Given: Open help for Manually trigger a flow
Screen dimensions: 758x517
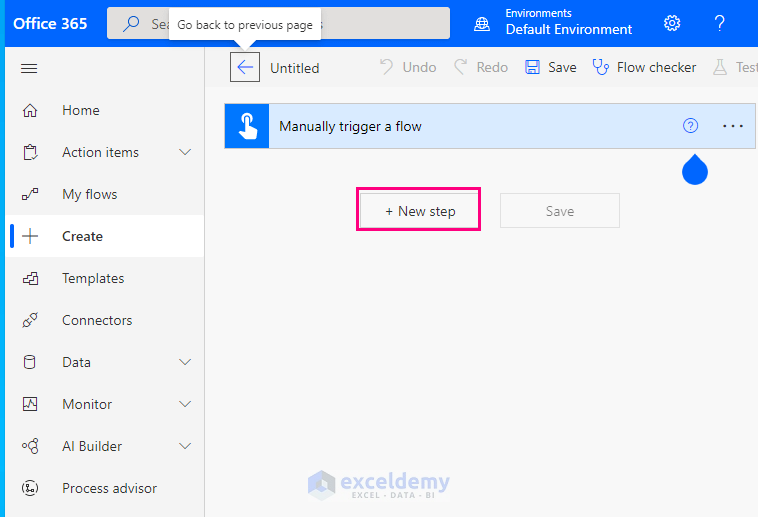Looking at the screenshot, I should (x=690, y=126).
